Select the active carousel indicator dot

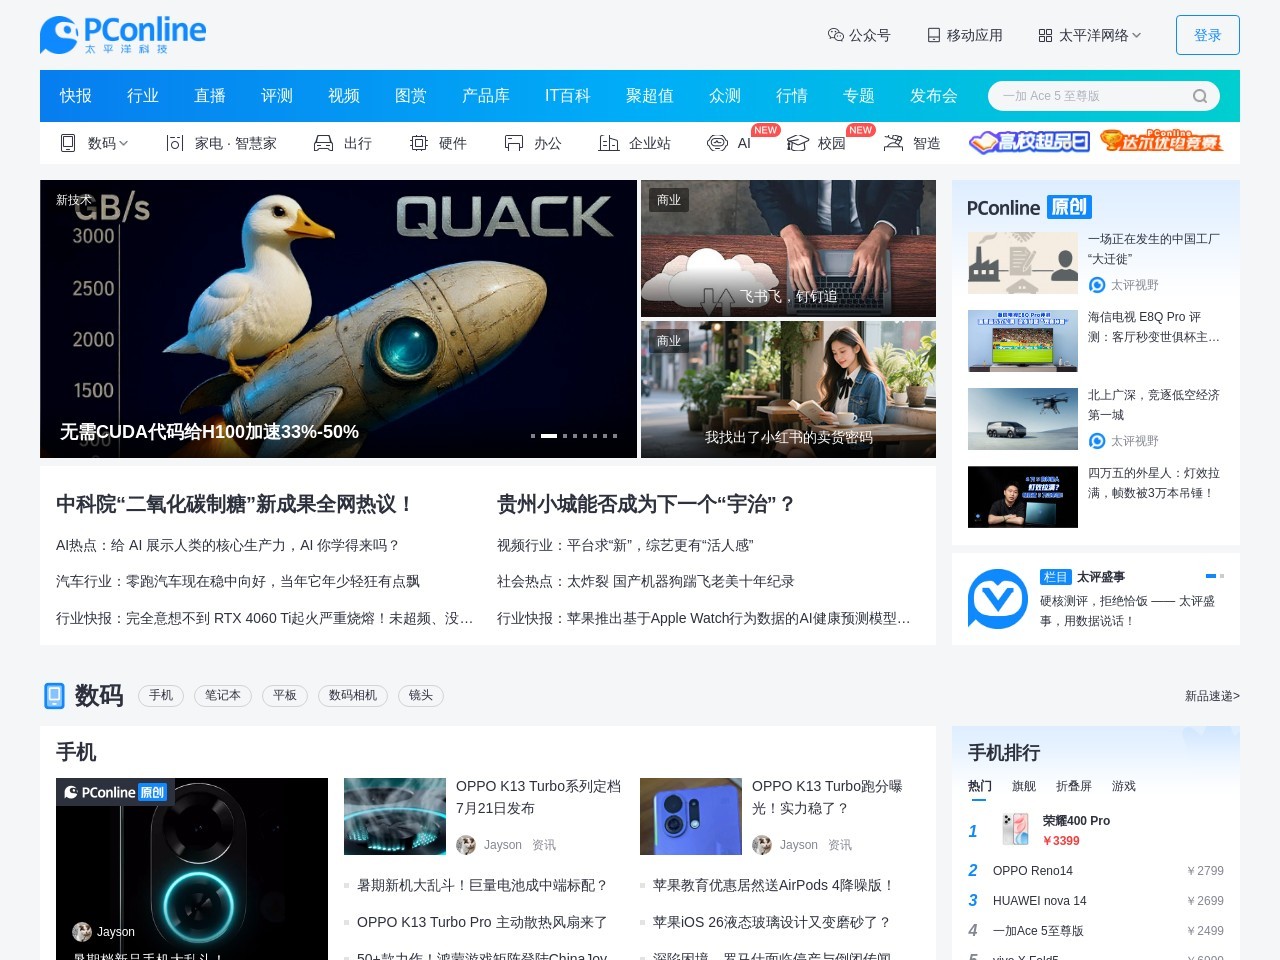point(548,436)
